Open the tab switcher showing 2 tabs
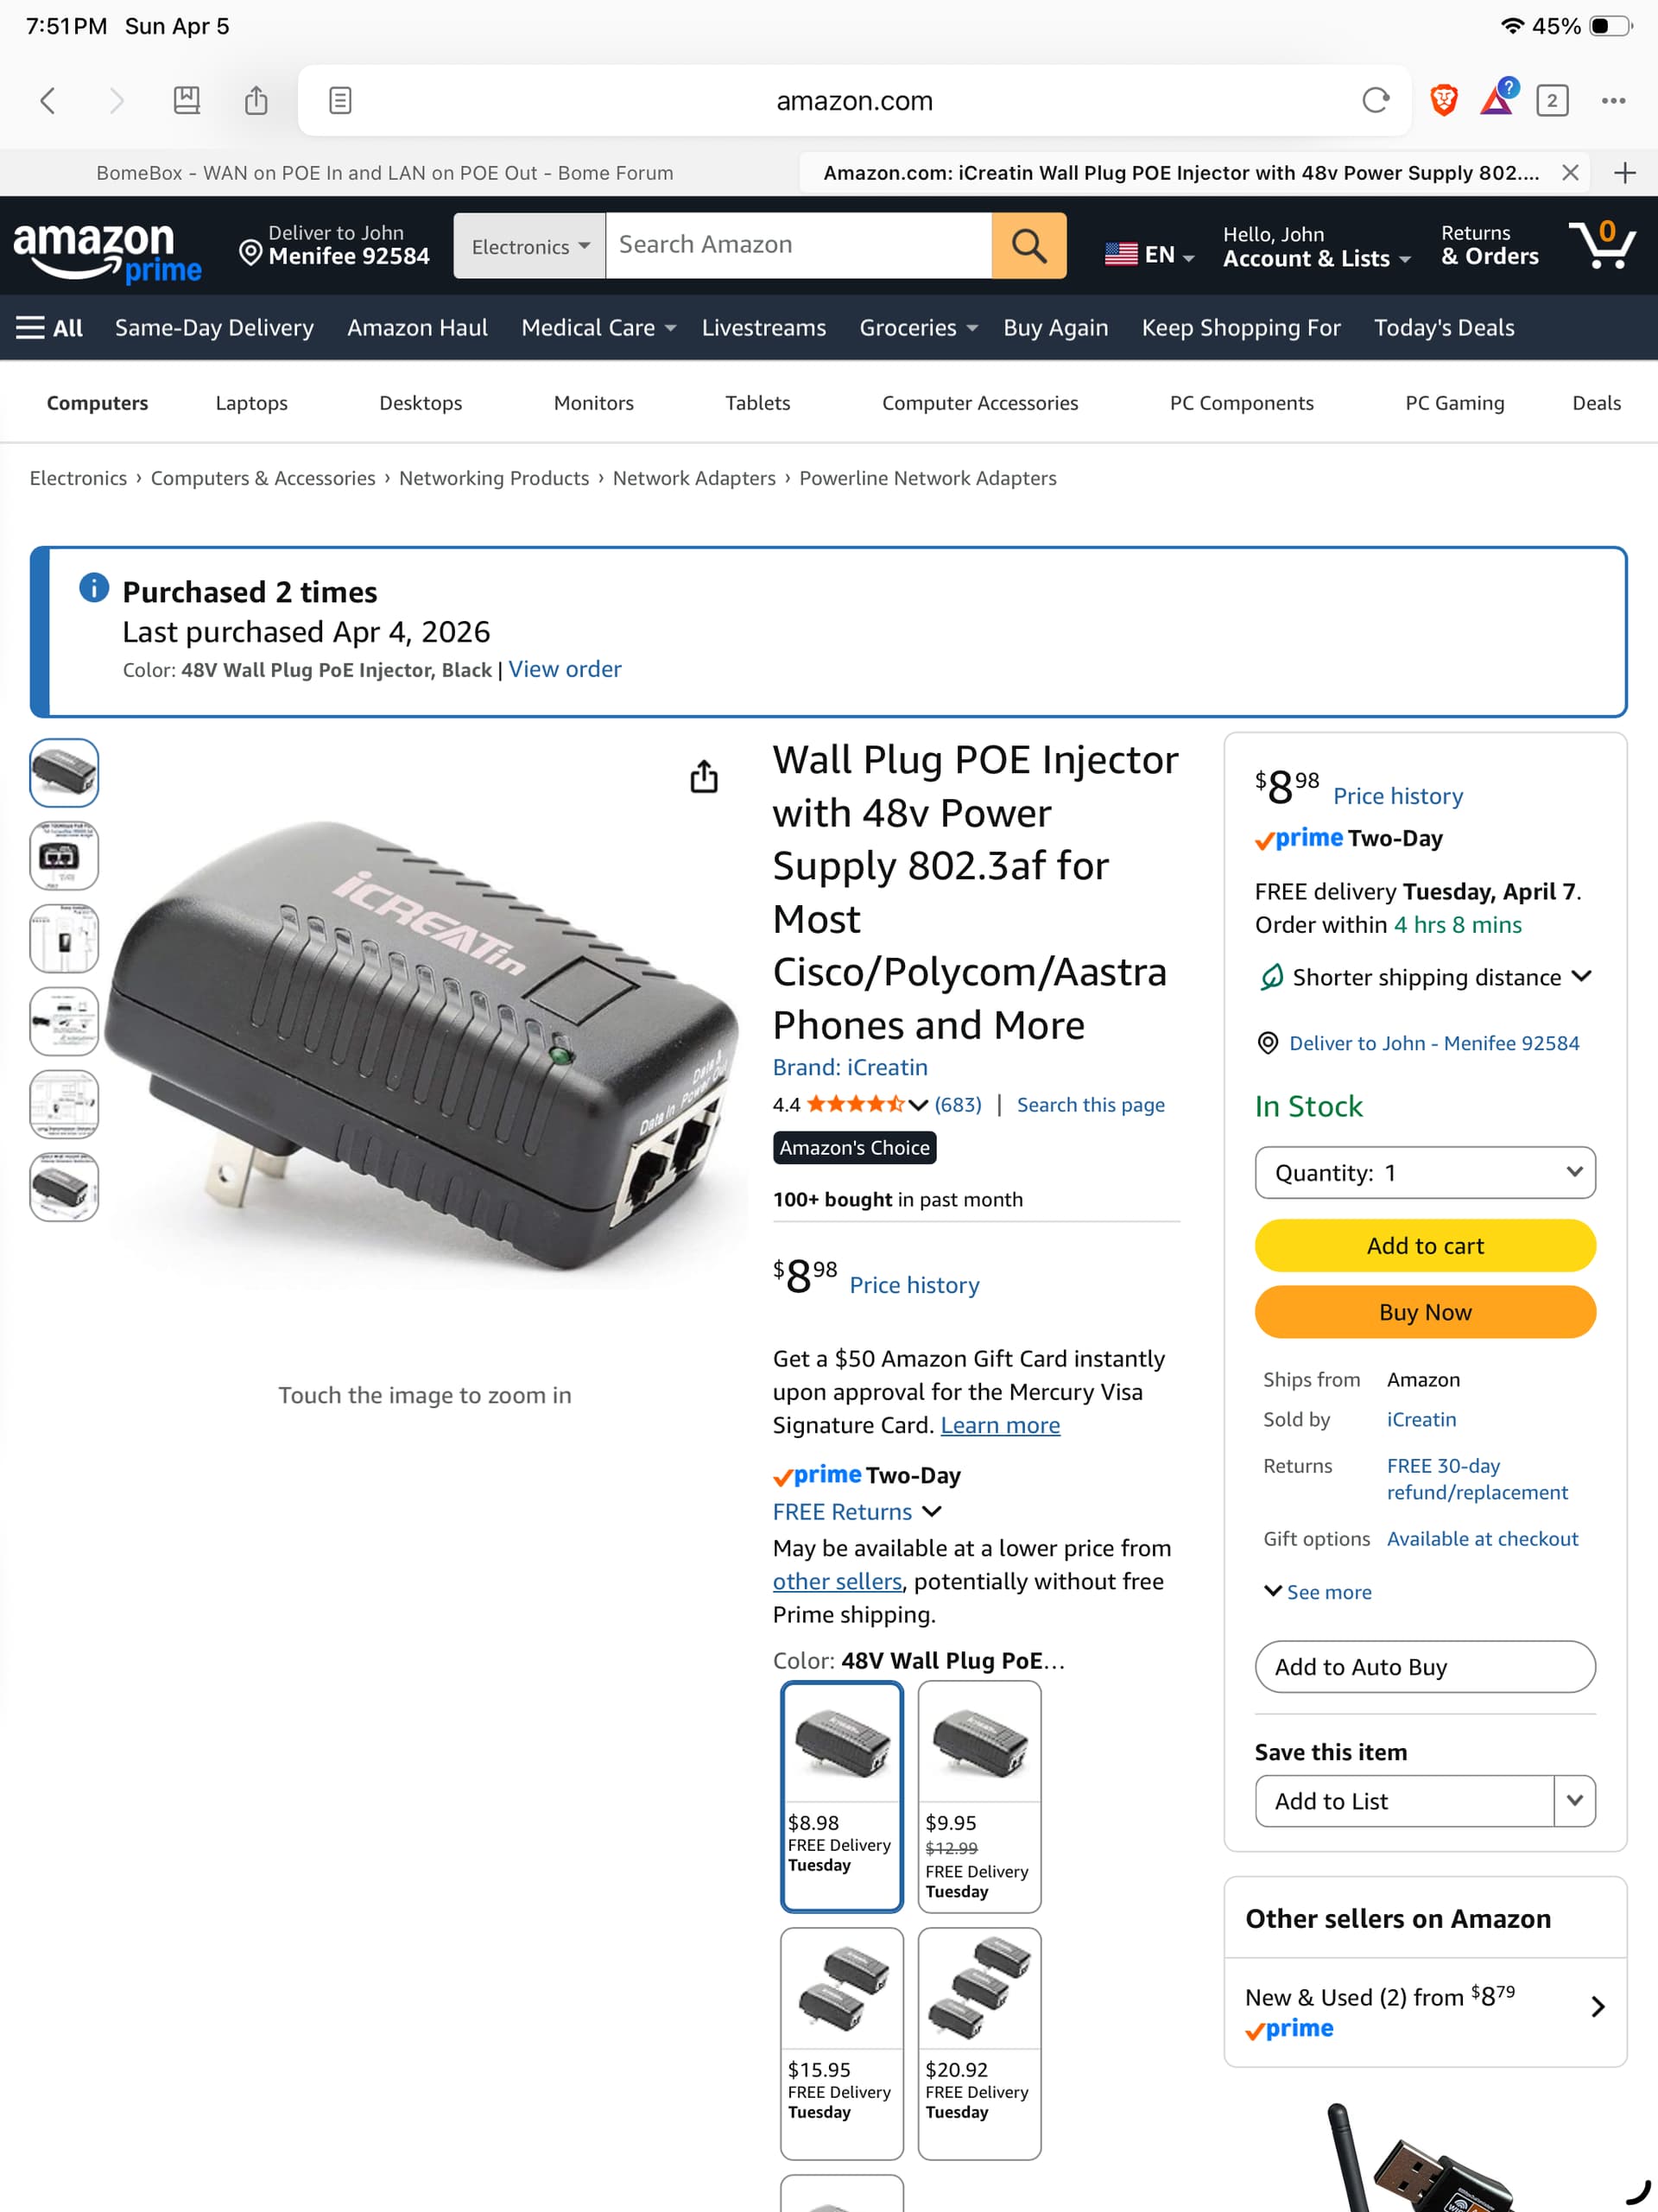This screenshot has width=1658, height=2212. point(1551,100)
